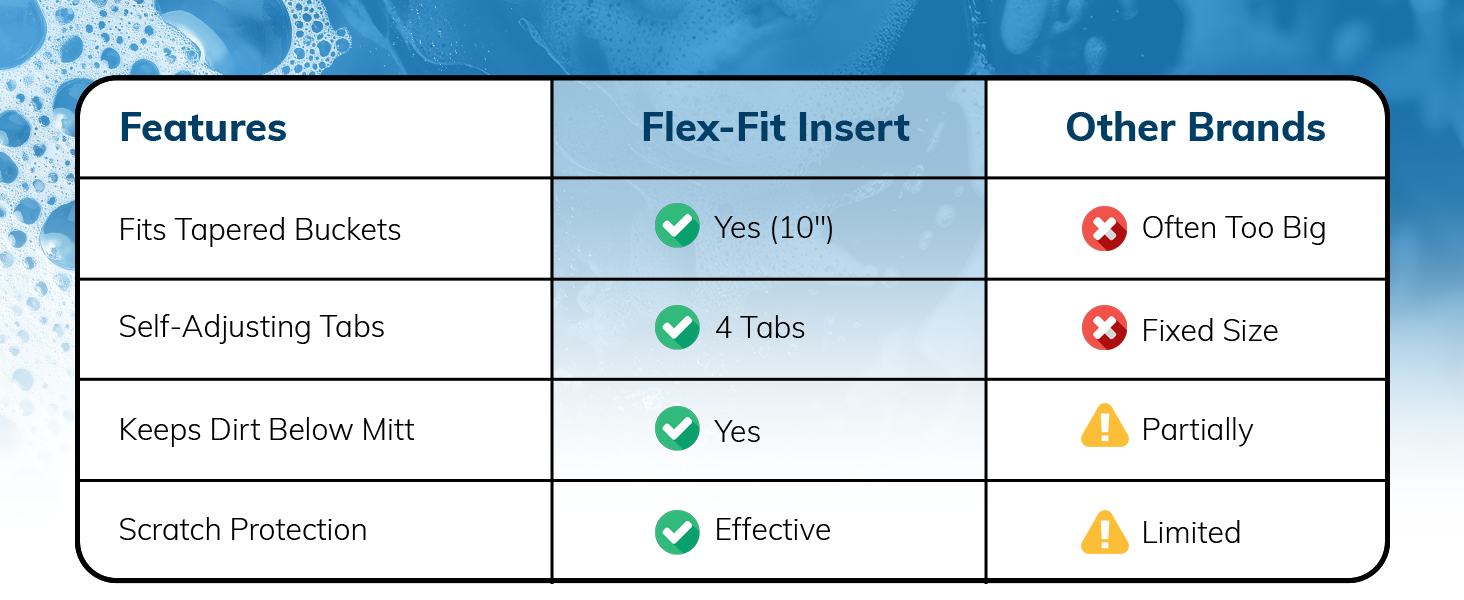This screenshot has height=600, width=1464.
Task: Click the Fits Tapered Buckets label
Action: (x=260, y=230)
